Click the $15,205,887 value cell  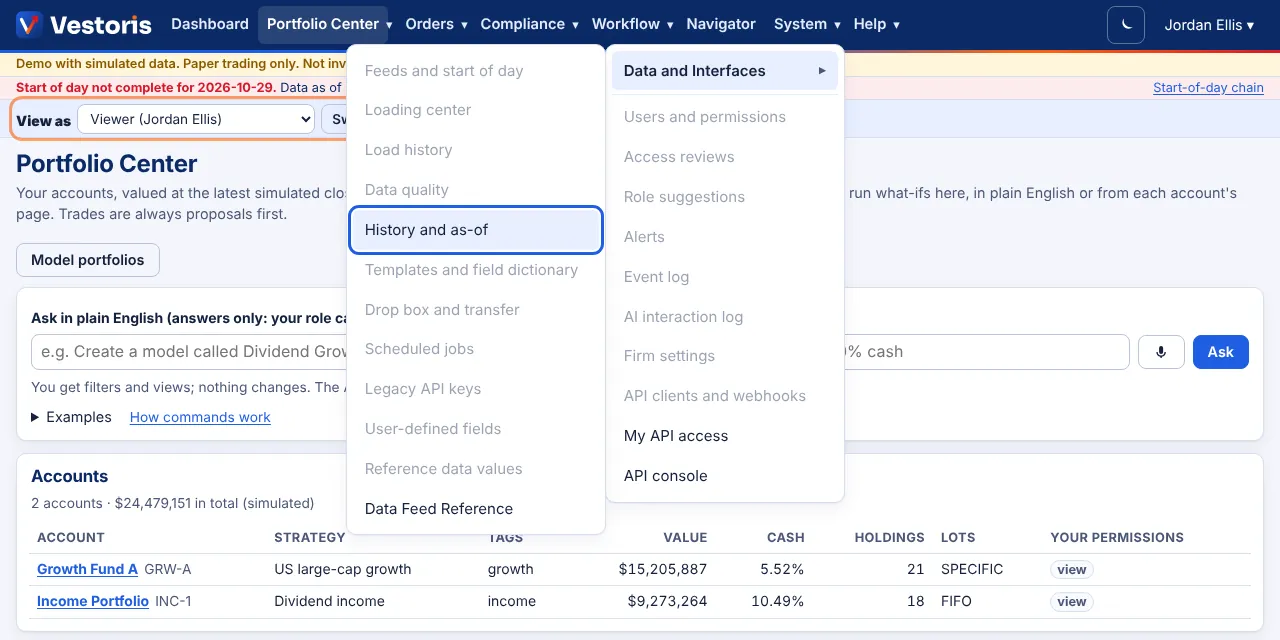(x=663, y=569)
